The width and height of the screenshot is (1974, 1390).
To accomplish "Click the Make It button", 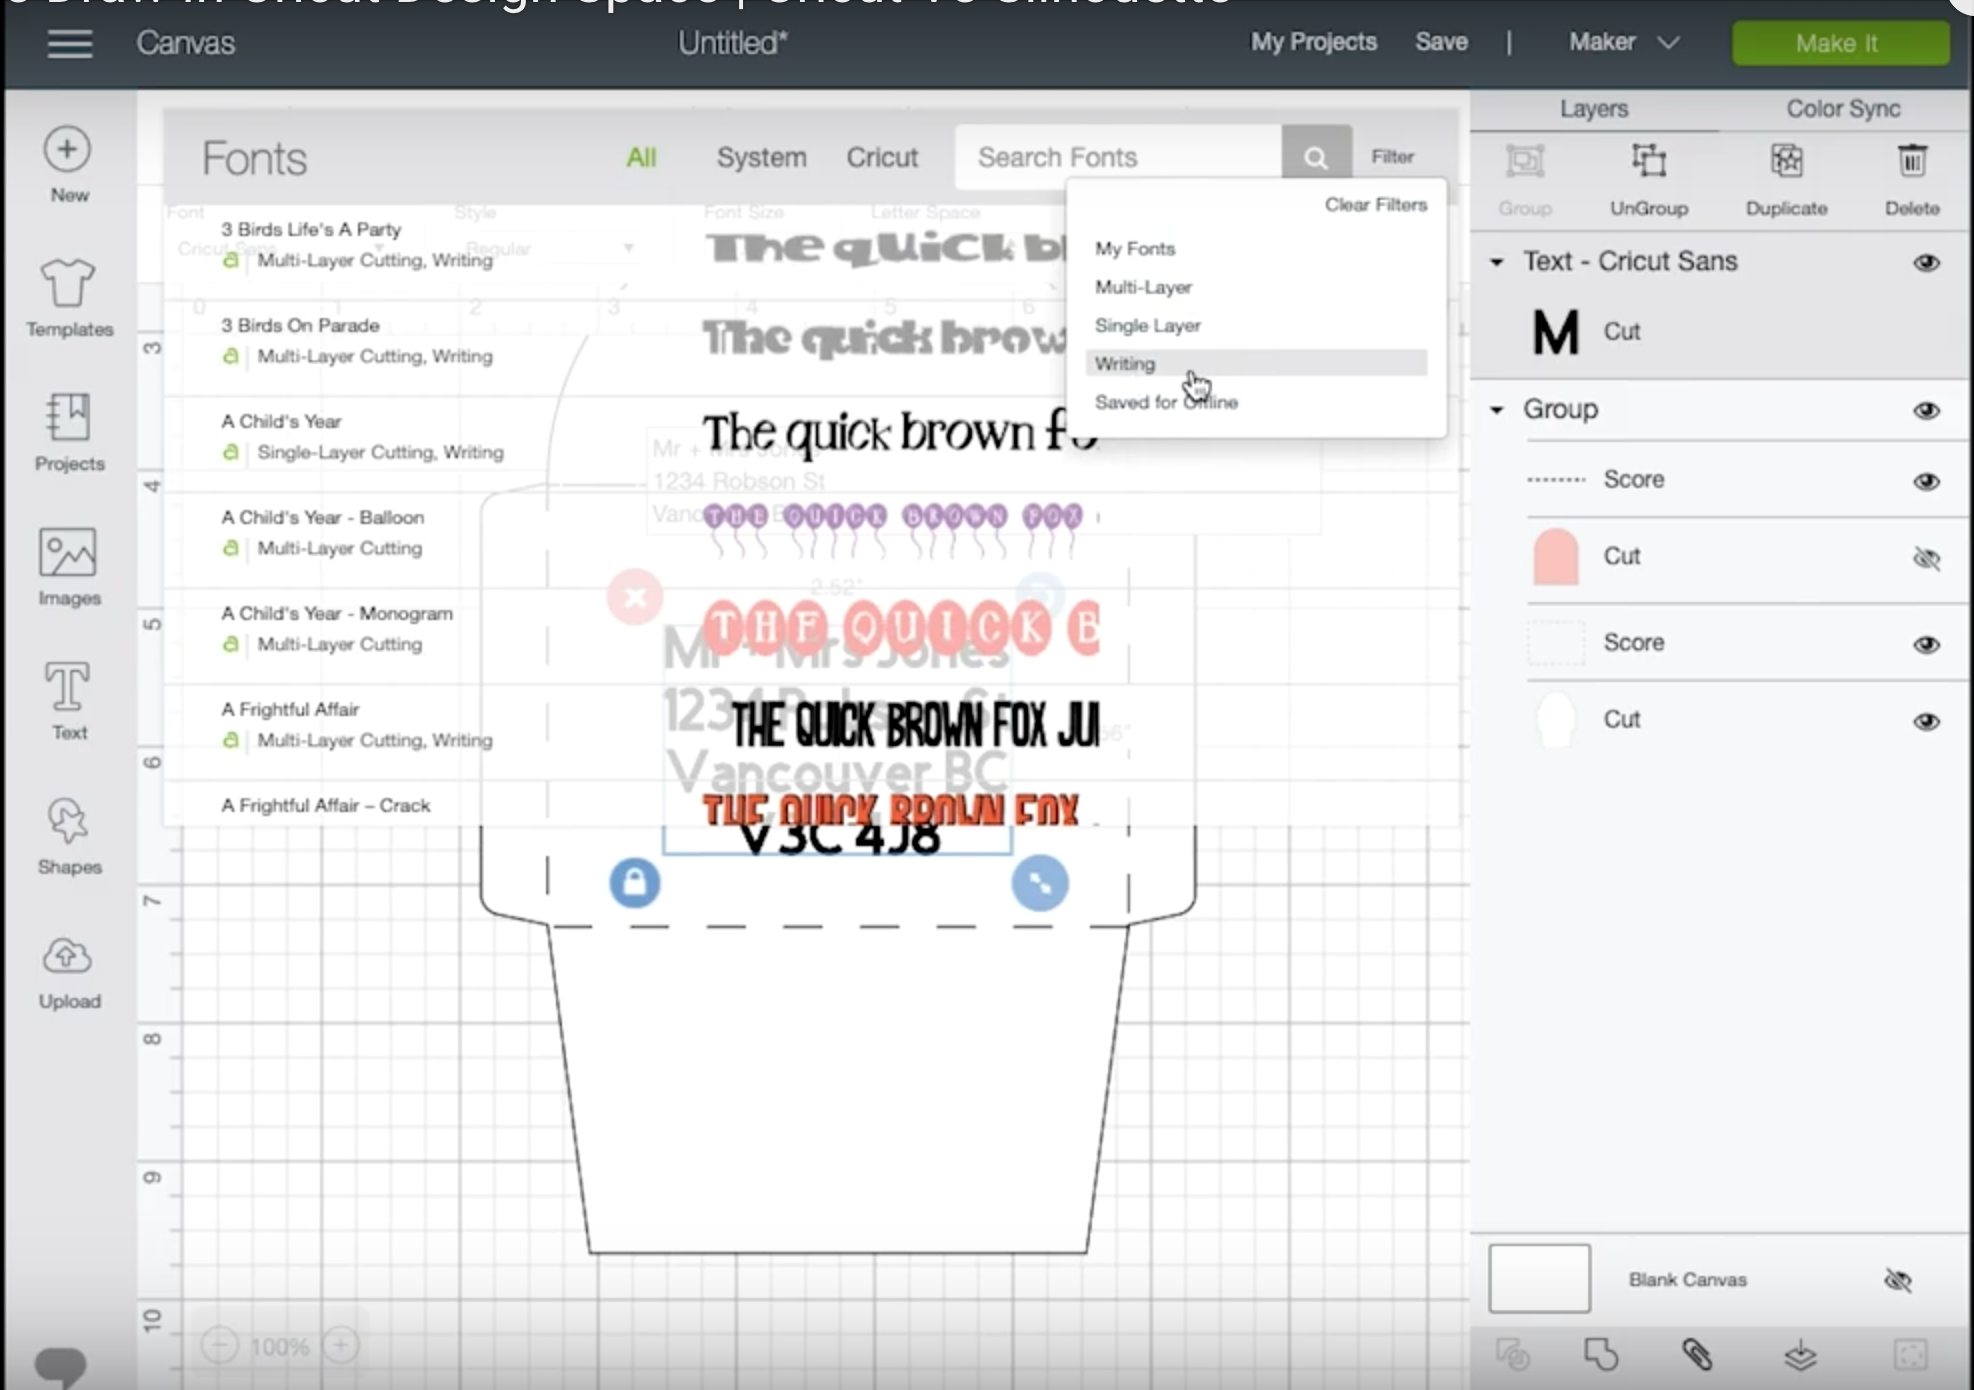I will click(x=1840, y=43).
